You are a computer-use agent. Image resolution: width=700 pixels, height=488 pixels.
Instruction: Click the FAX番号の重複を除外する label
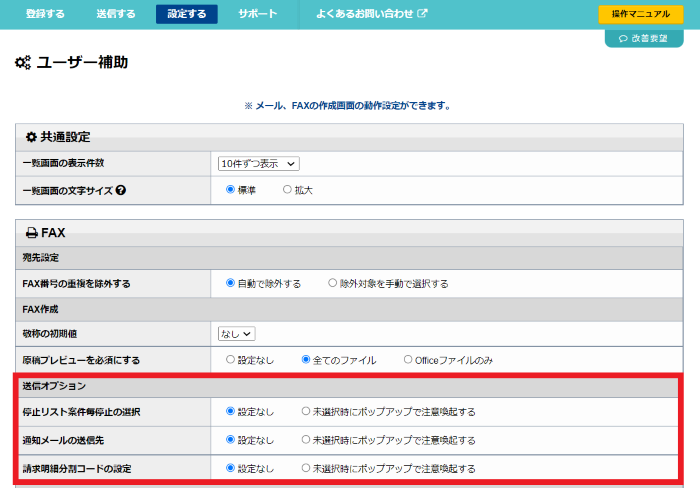[x=76, y=284]
